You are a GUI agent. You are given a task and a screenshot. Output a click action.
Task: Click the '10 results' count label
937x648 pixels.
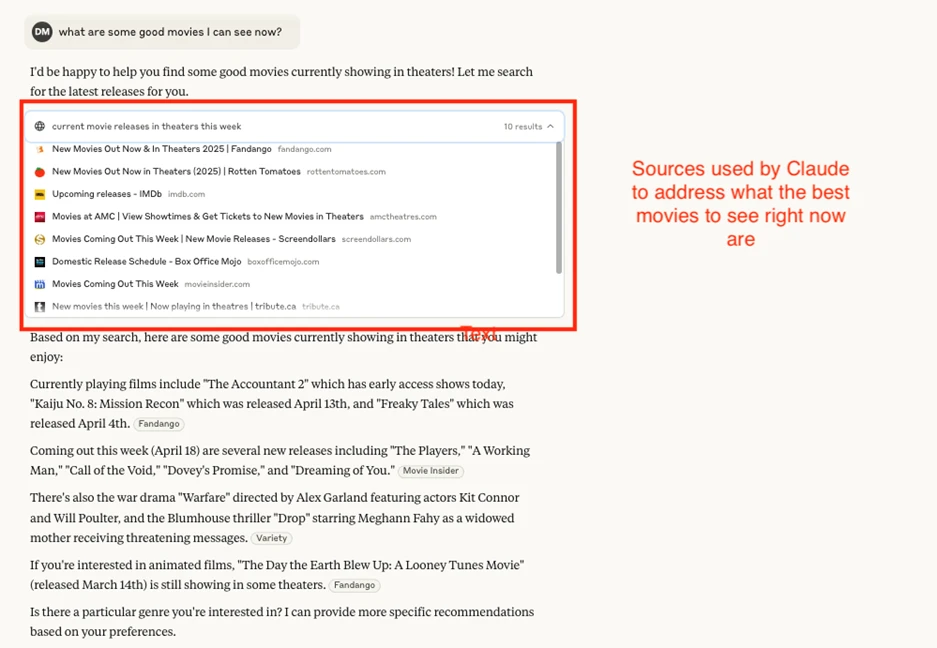[523, 127]
